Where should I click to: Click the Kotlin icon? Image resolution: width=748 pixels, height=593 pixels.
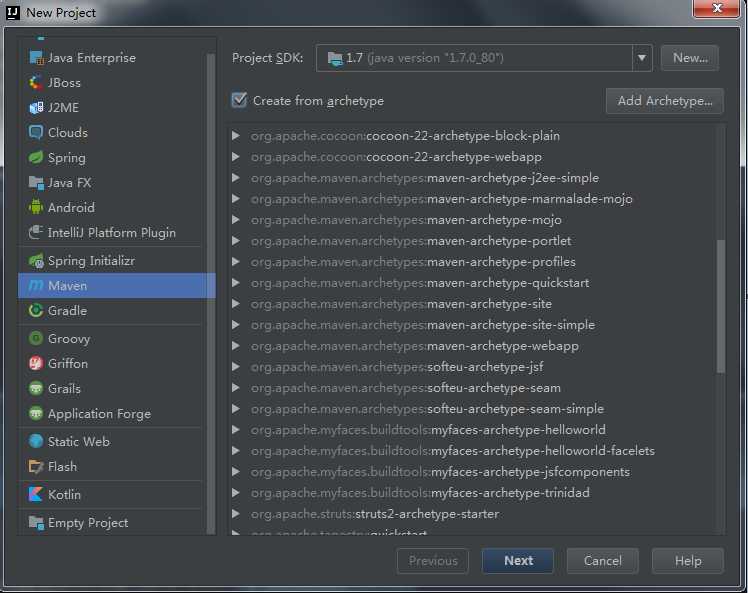tap(36, 494)
